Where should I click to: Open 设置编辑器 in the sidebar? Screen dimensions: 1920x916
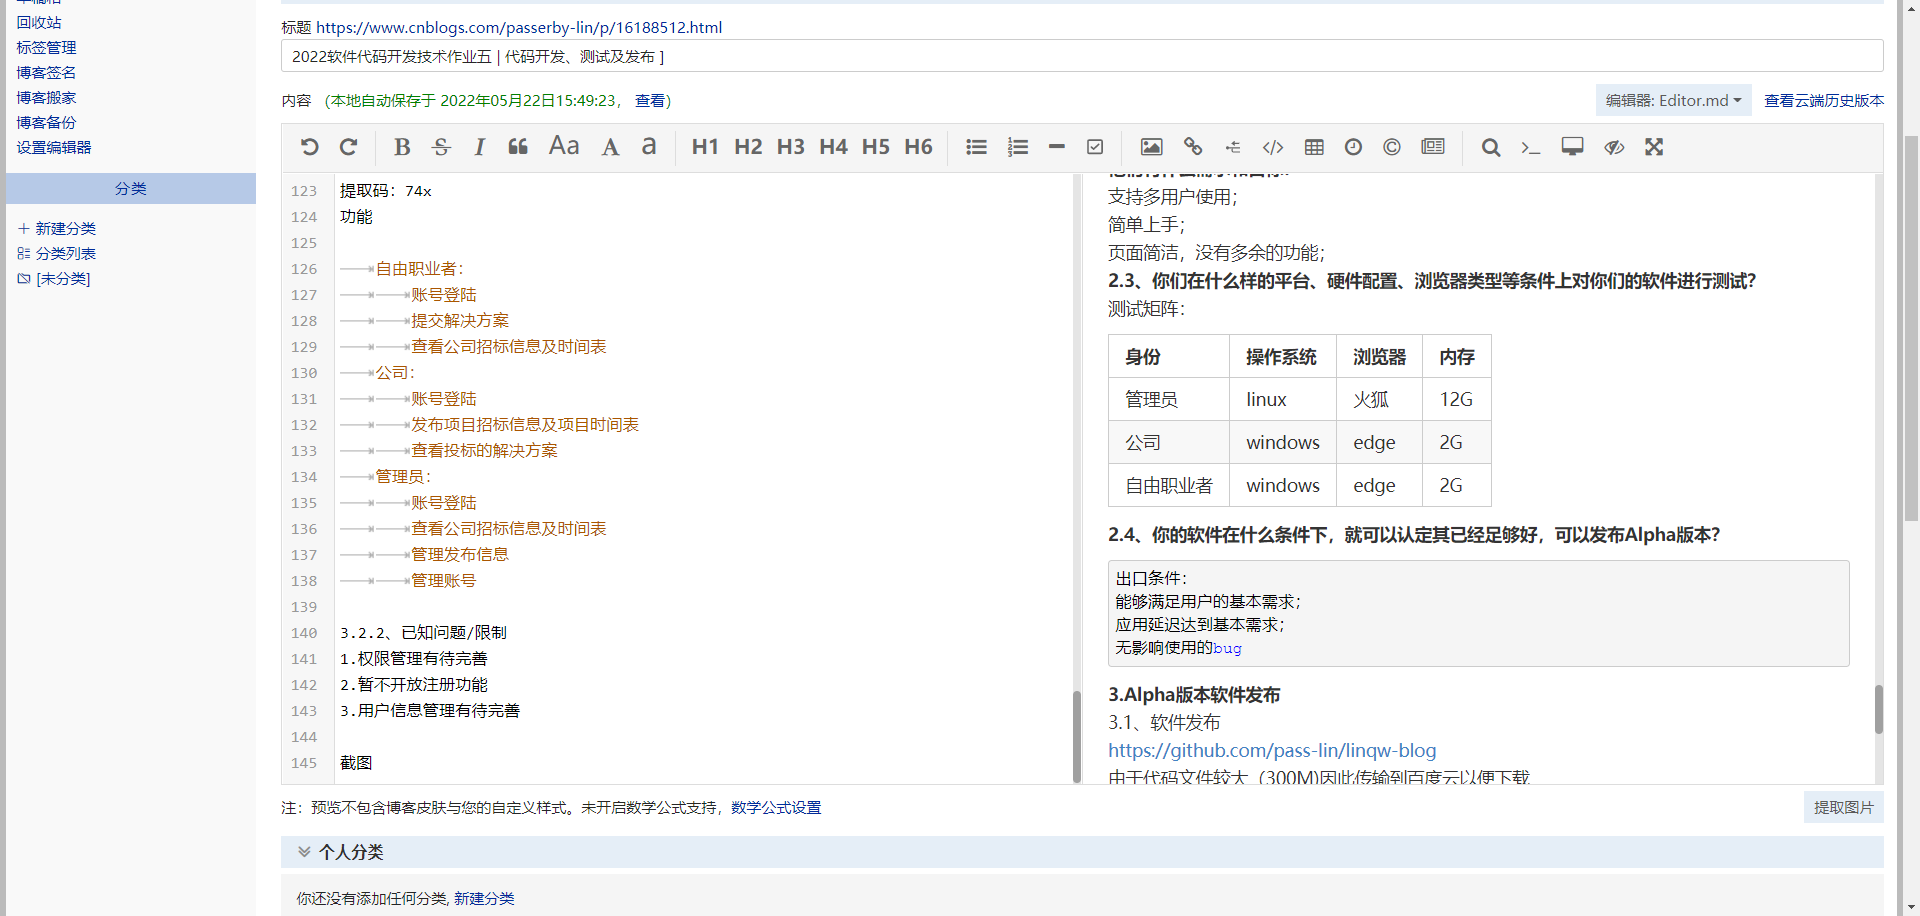pos(54,147)
